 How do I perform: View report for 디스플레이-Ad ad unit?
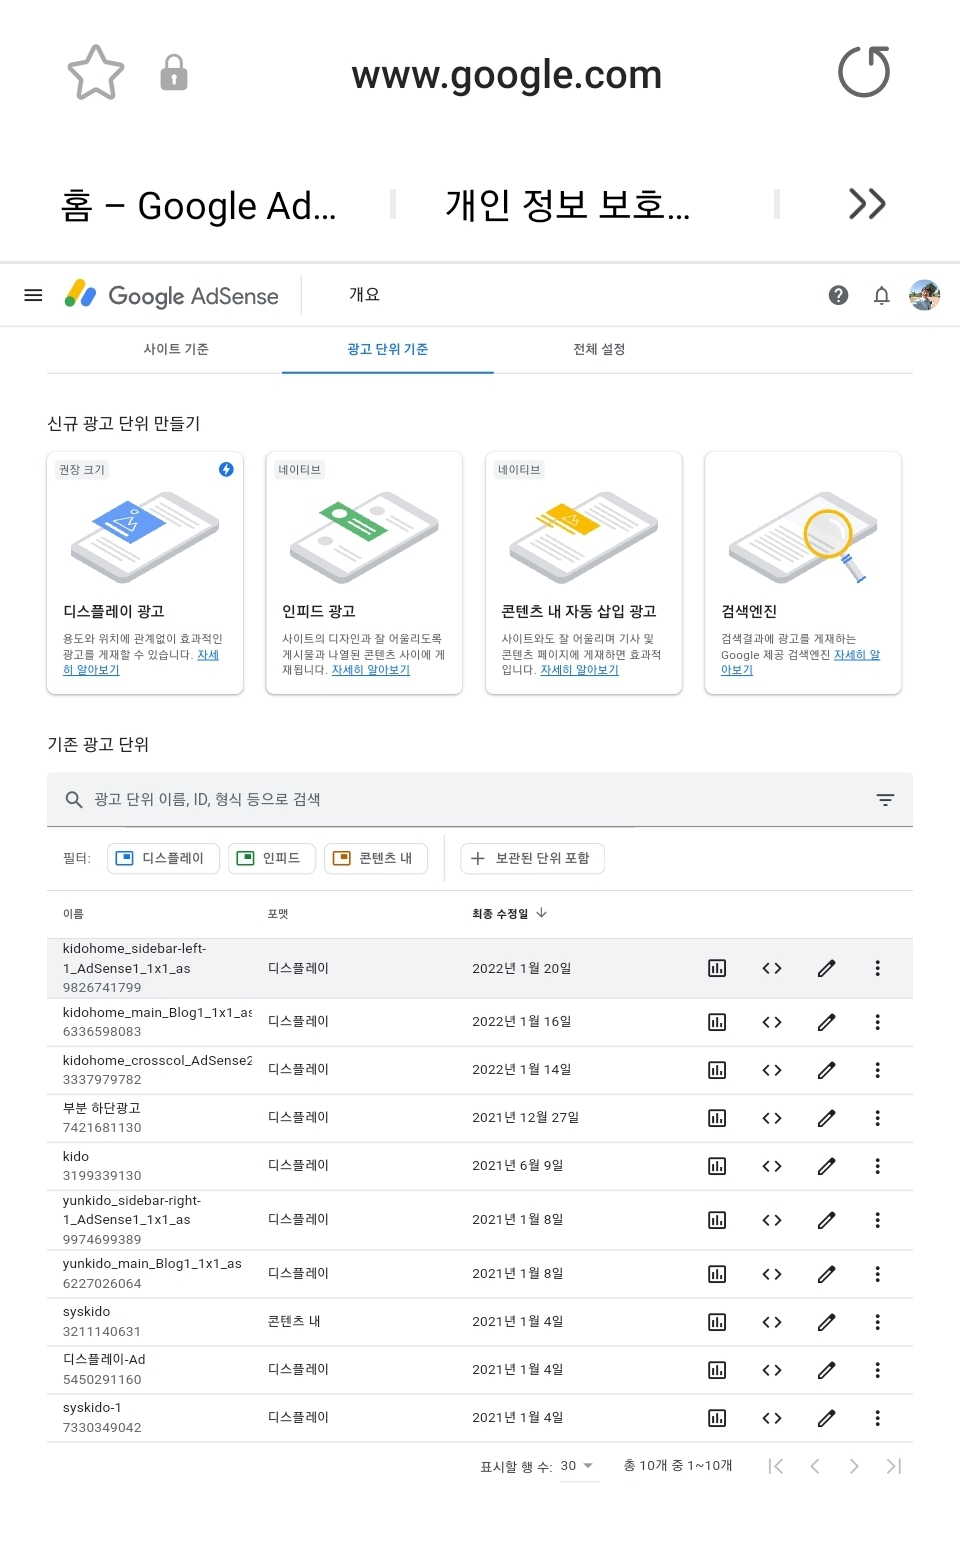717,1370
